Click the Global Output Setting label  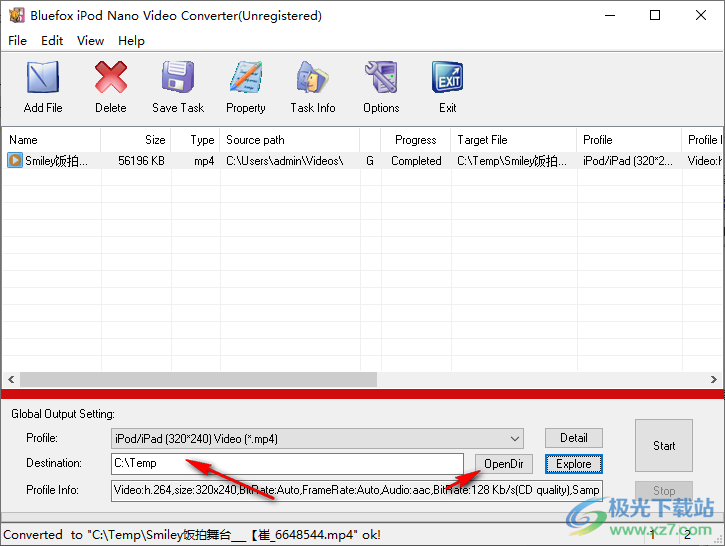pyautogui.click(x=63, y=414)
